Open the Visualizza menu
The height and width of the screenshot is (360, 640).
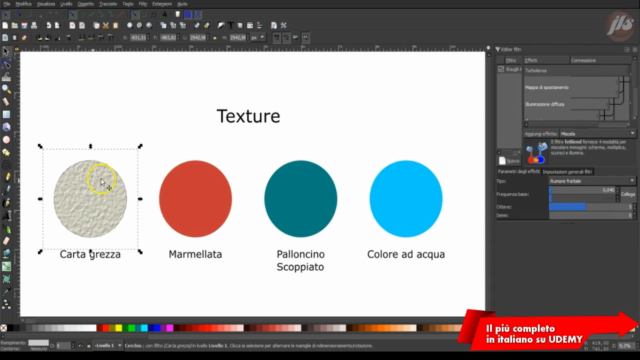tap(46, 4)
